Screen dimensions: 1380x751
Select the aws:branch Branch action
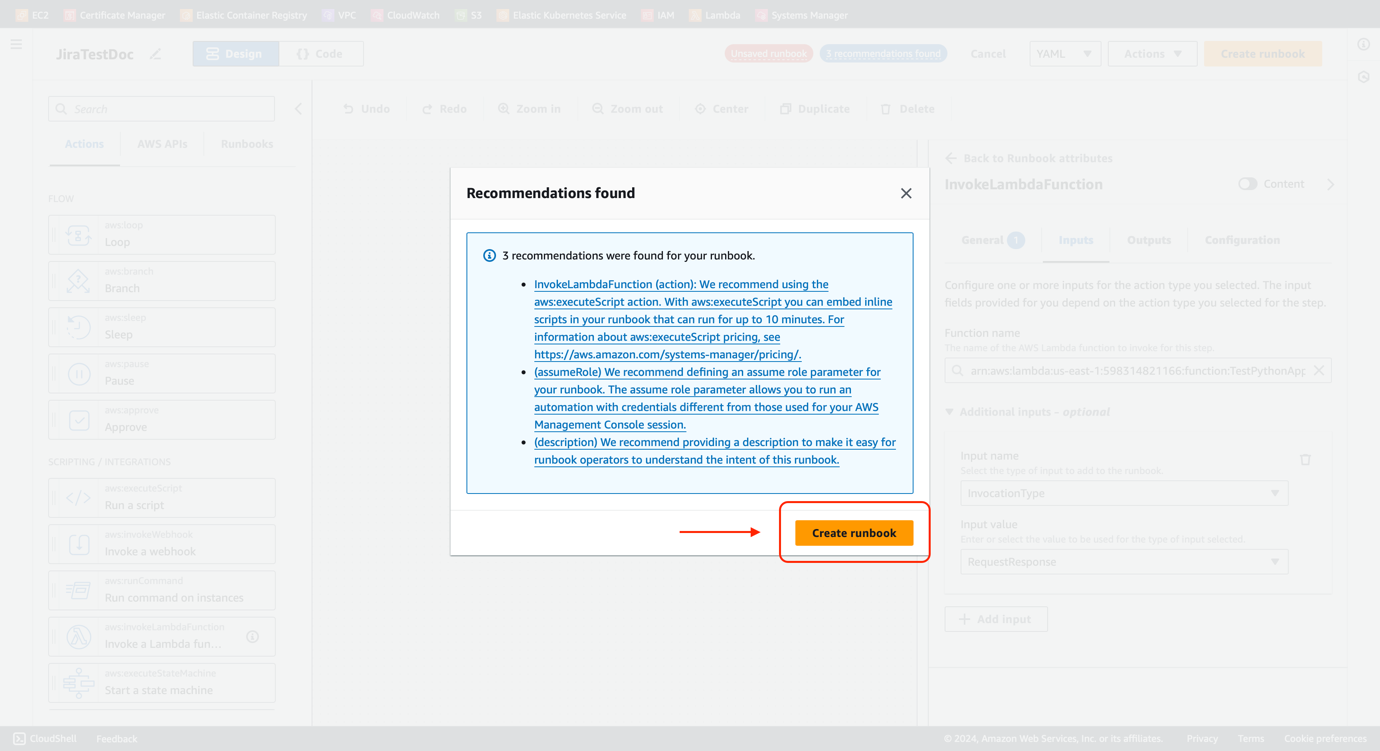click(162, 281)
